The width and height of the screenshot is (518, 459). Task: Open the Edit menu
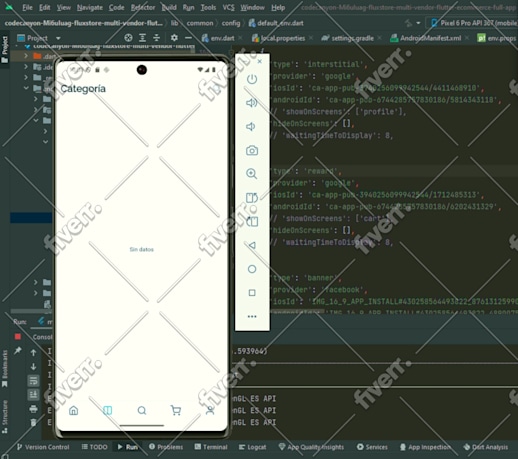[x=45, y=7]
